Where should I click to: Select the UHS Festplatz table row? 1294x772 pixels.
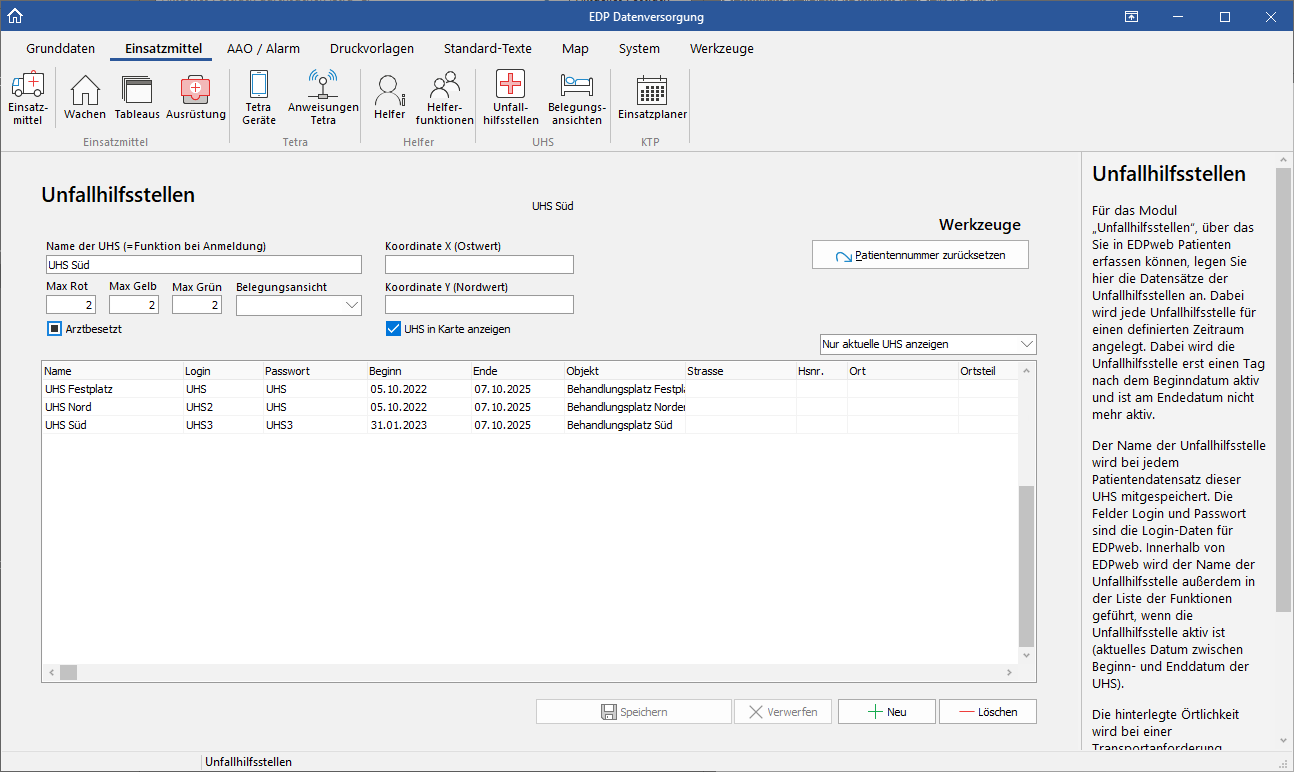pos(110,389)
